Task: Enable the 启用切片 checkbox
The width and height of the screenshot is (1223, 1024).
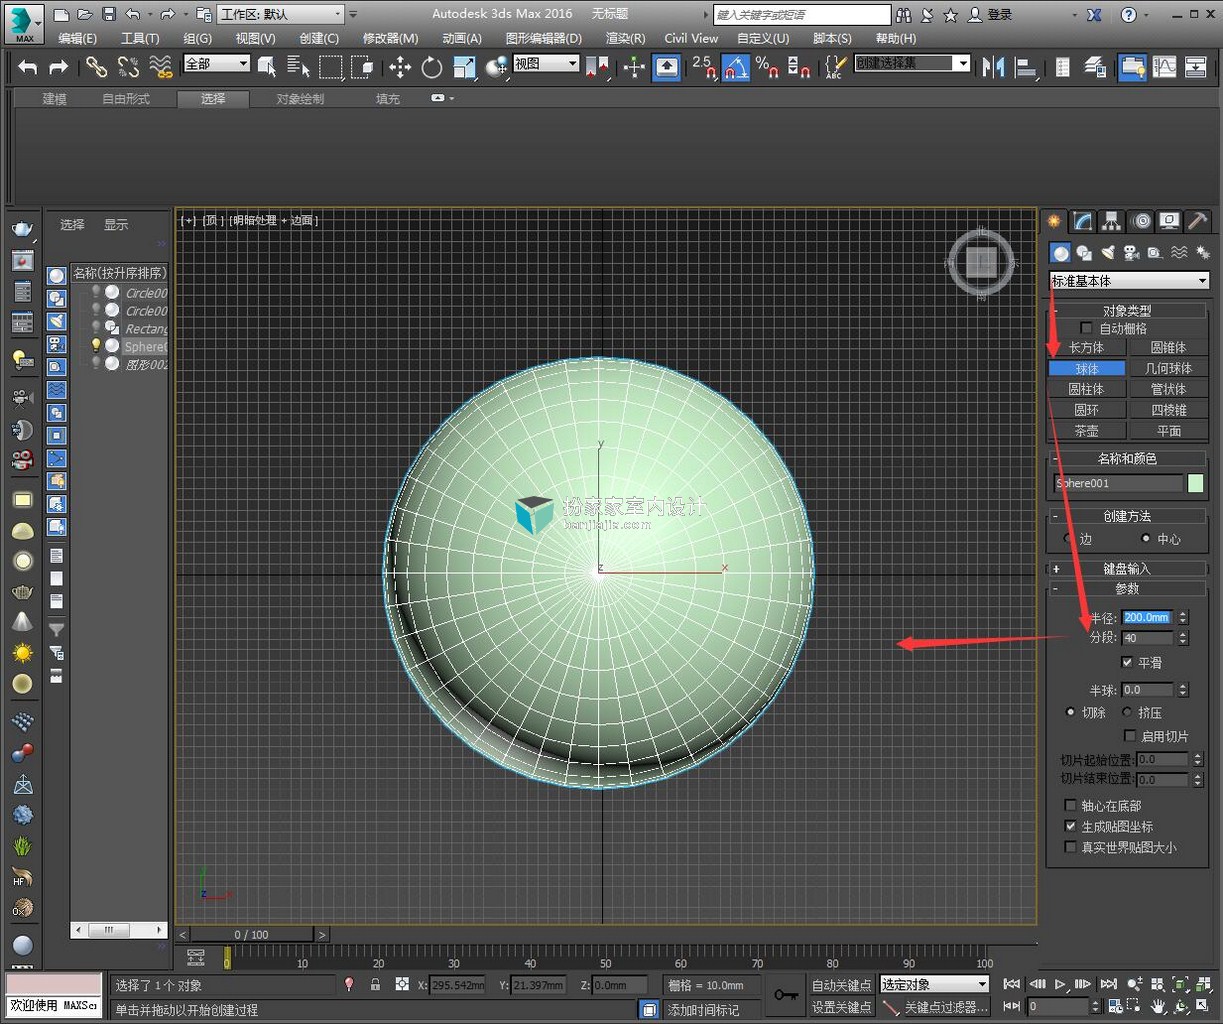Action: (1130, 736)
